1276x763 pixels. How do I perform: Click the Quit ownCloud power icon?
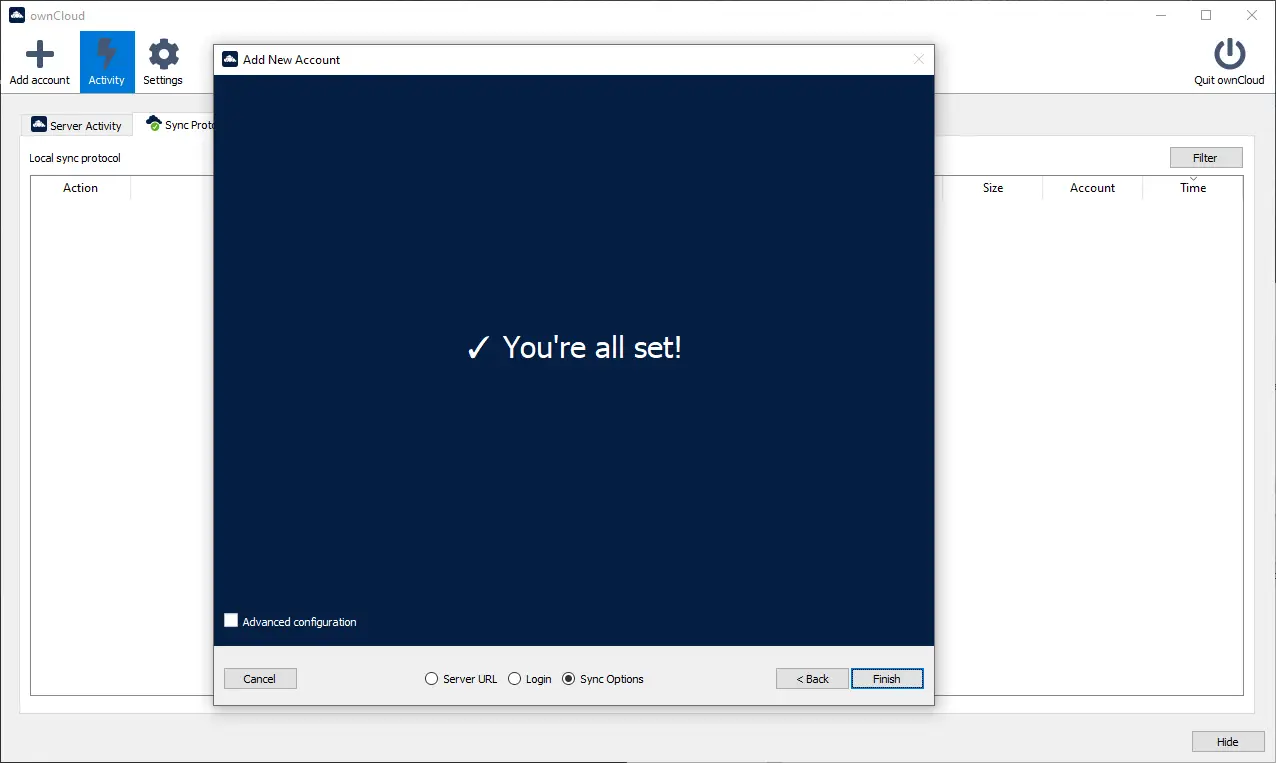(x=1229, y=54)
